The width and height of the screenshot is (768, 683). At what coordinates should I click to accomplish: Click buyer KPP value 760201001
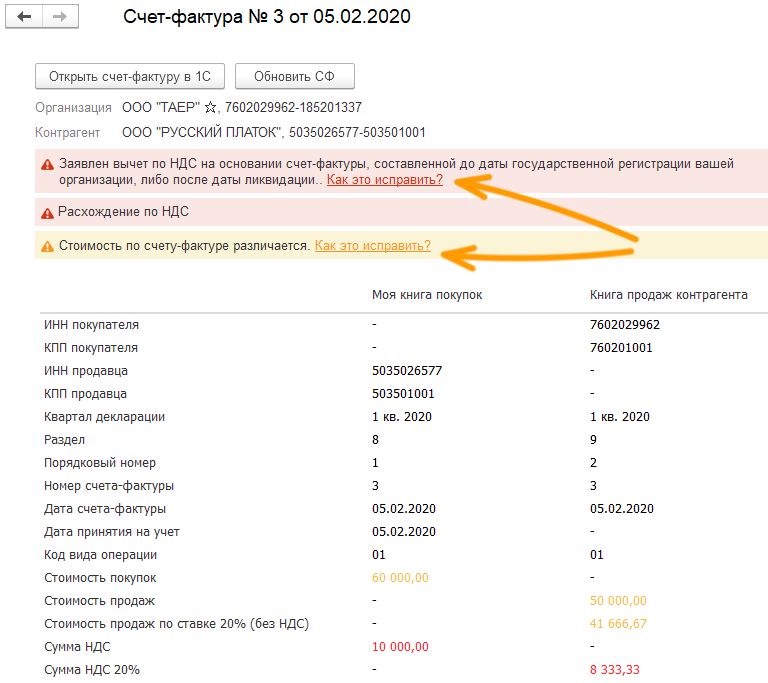pyautogui.click(x=621, y=347)
